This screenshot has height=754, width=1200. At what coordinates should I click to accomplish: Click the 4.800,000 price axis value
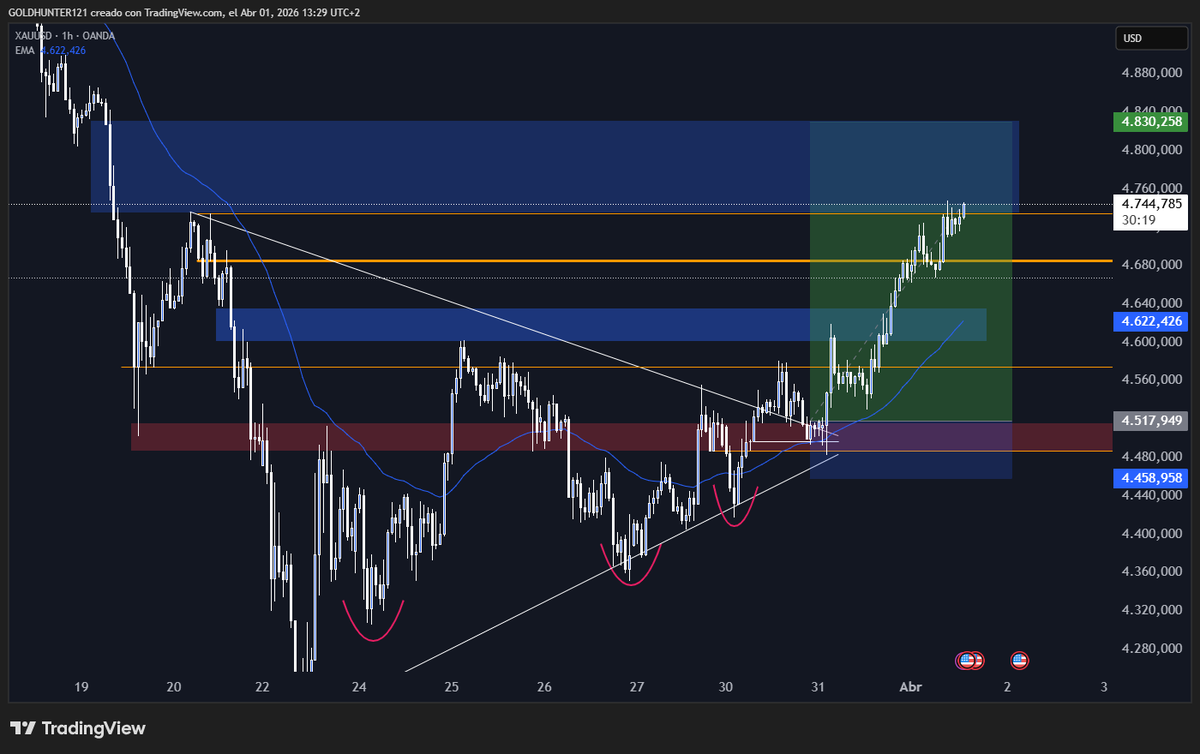pyautogui.click(x=1152, y=150)
